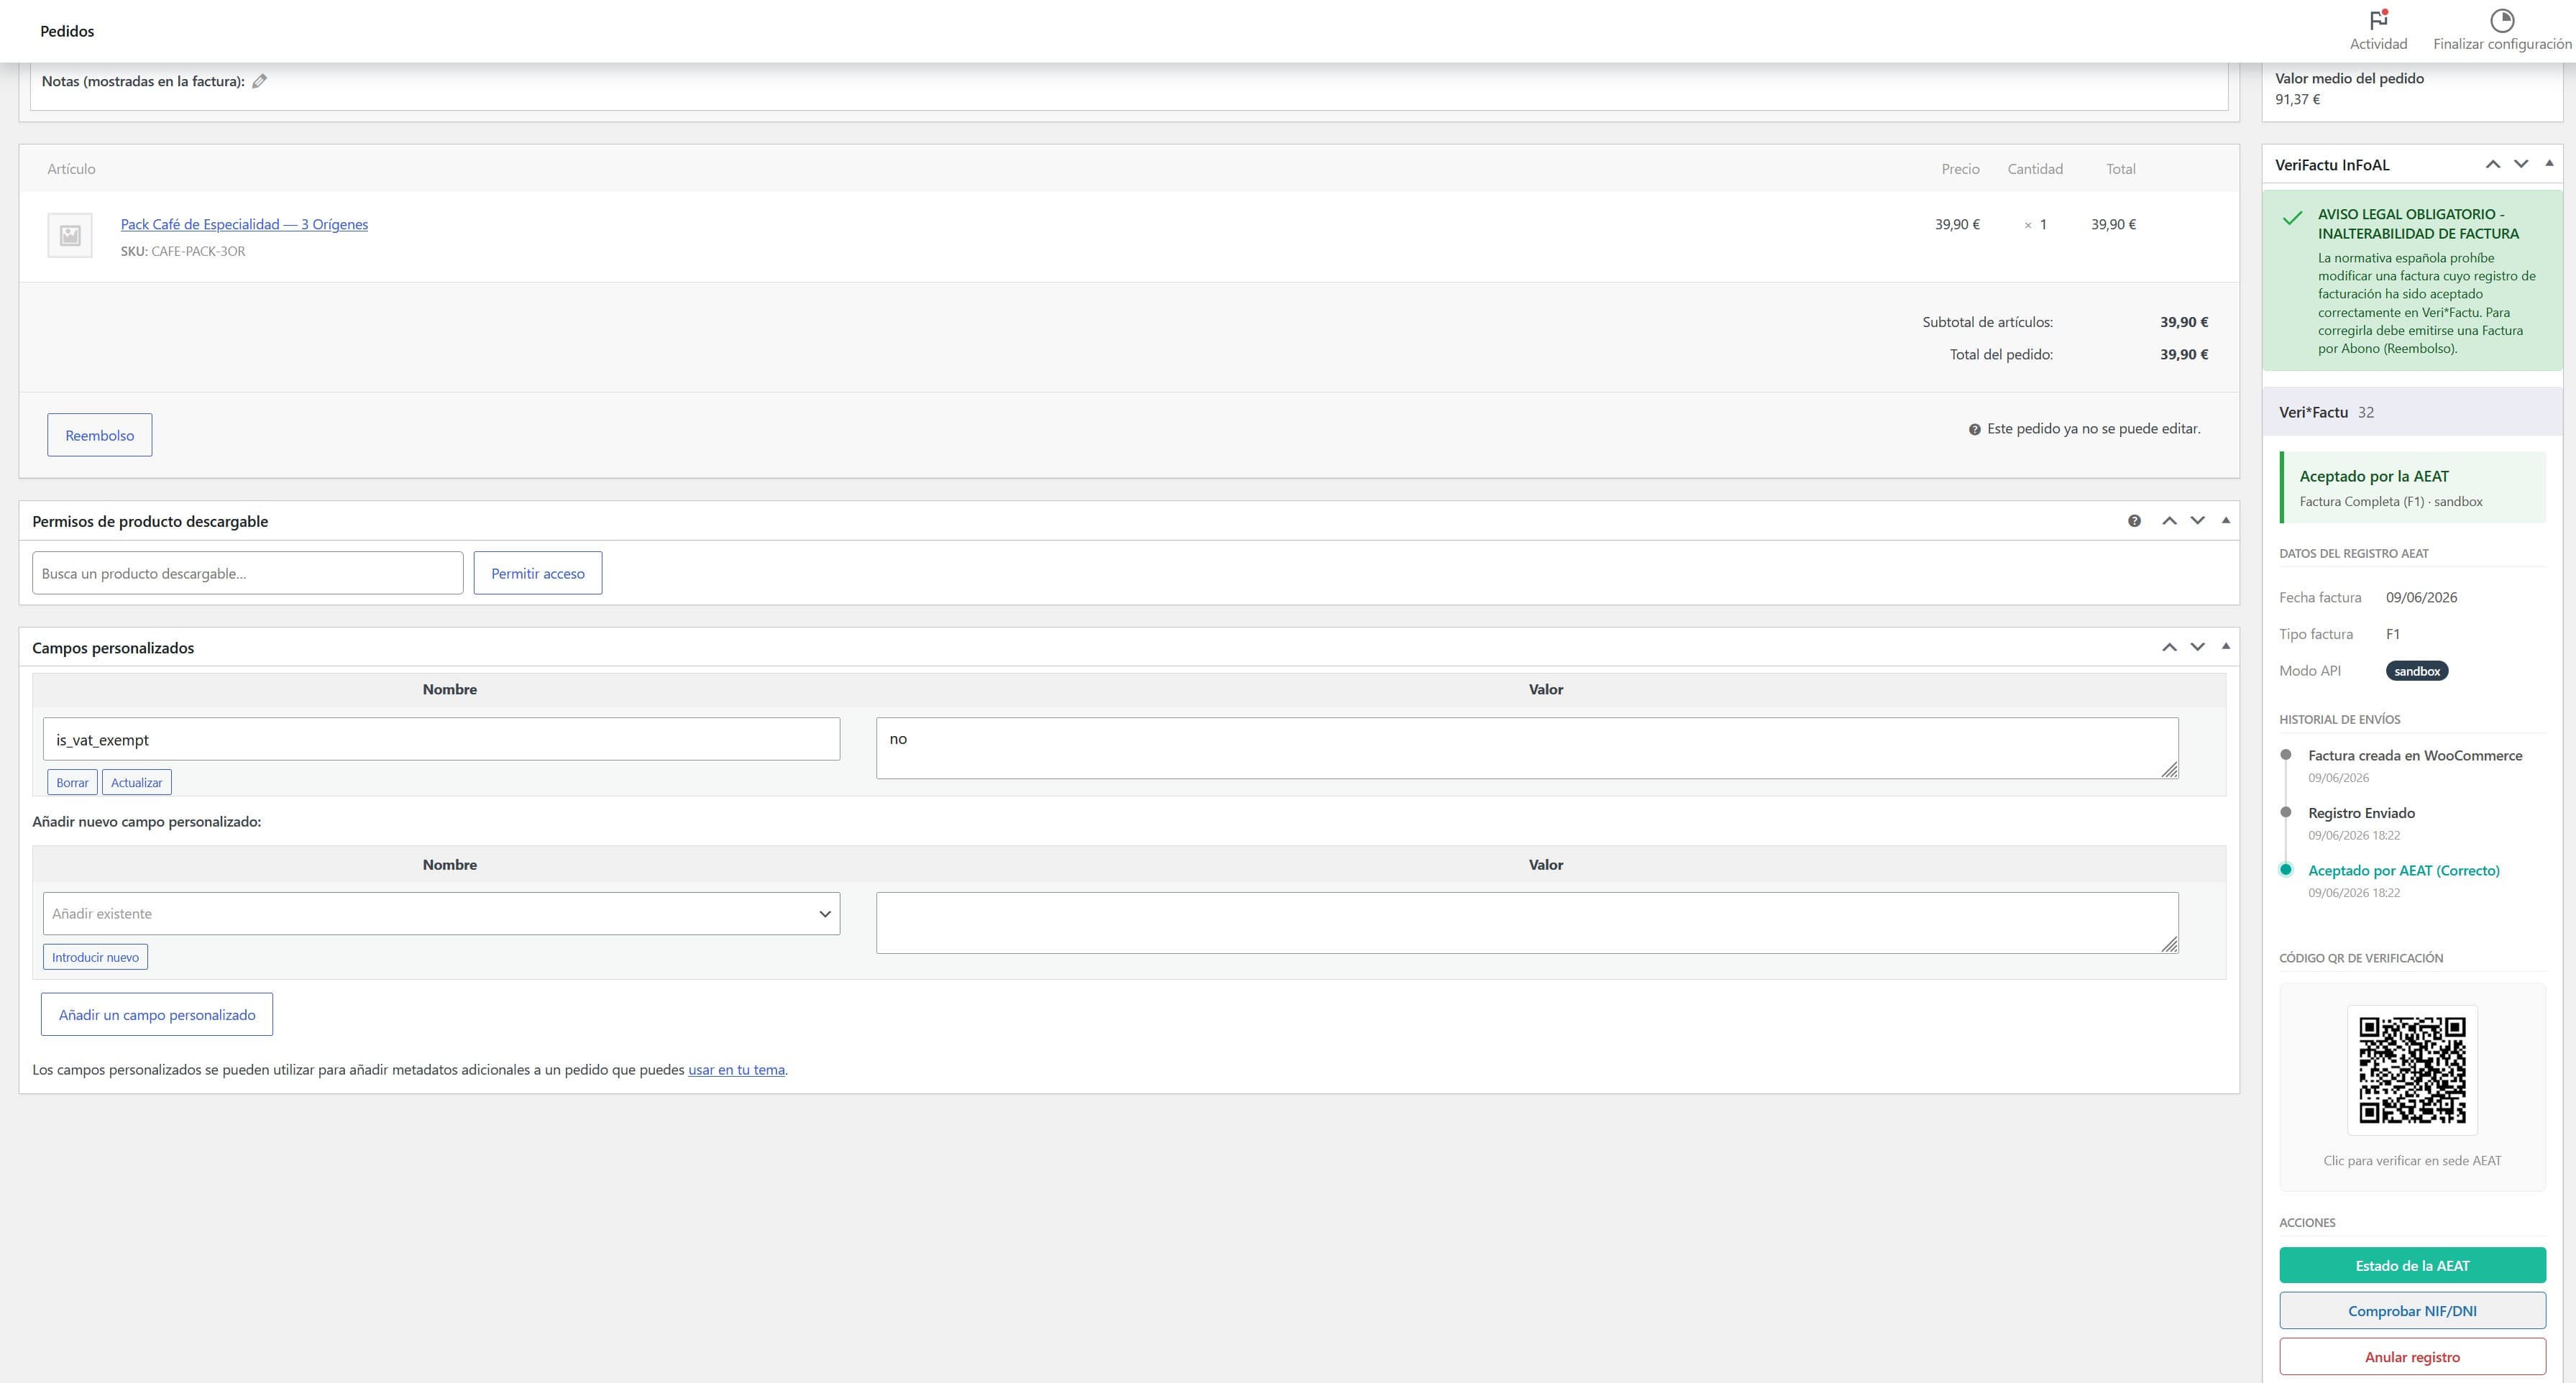Image resolution: width=2576 pixels, height=1383 pixels.
Task: Move VeriFactu InFoAL panel up
Action: (x=2493, y=164)
